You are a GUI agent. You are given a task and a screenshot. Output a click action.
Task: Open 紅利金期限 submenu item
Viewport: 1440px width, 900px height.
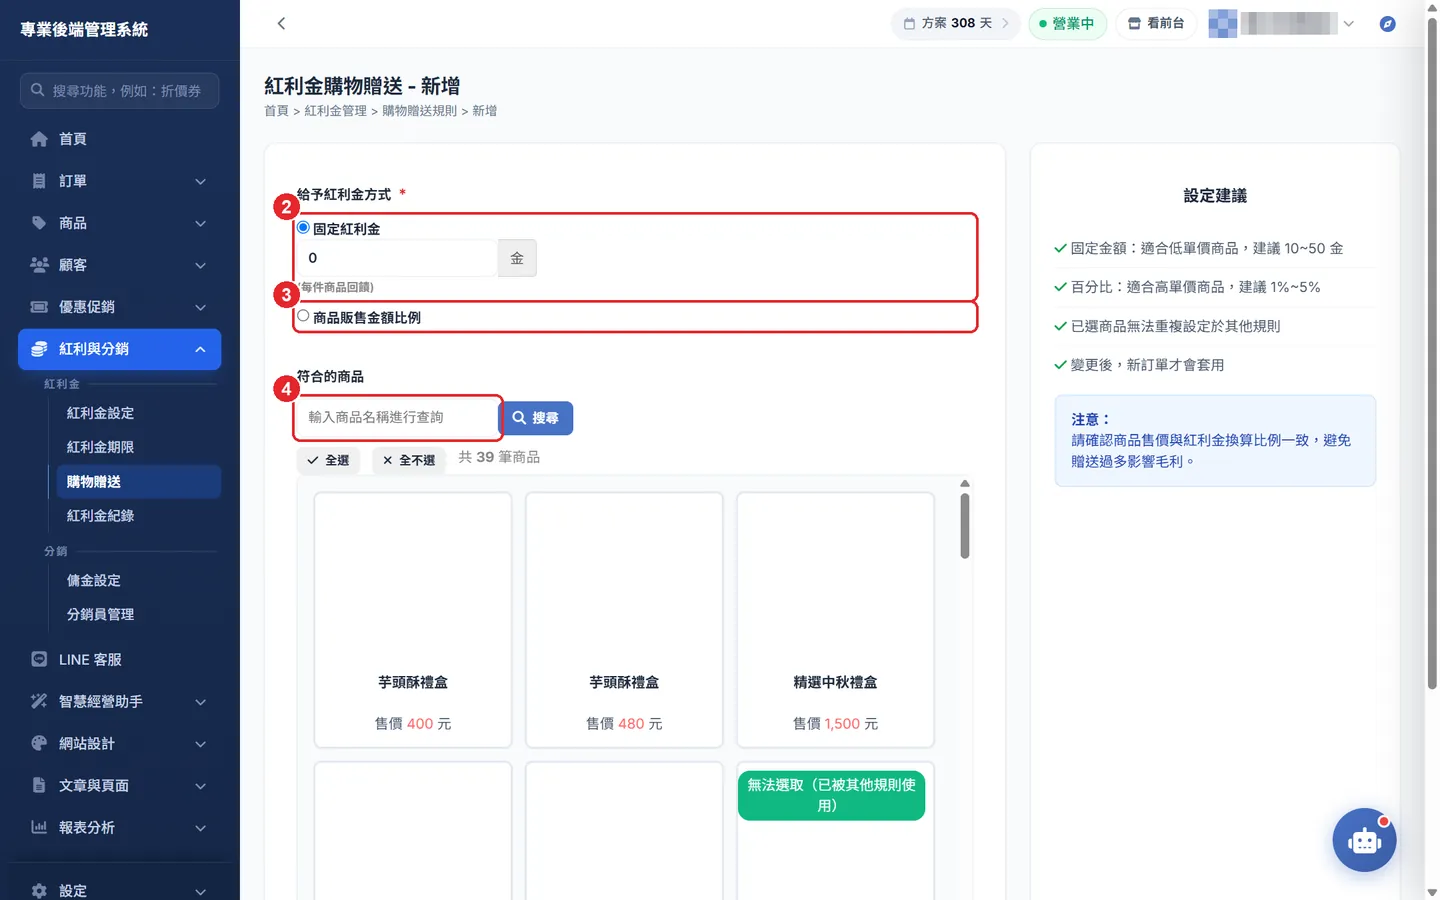[100, 447]
